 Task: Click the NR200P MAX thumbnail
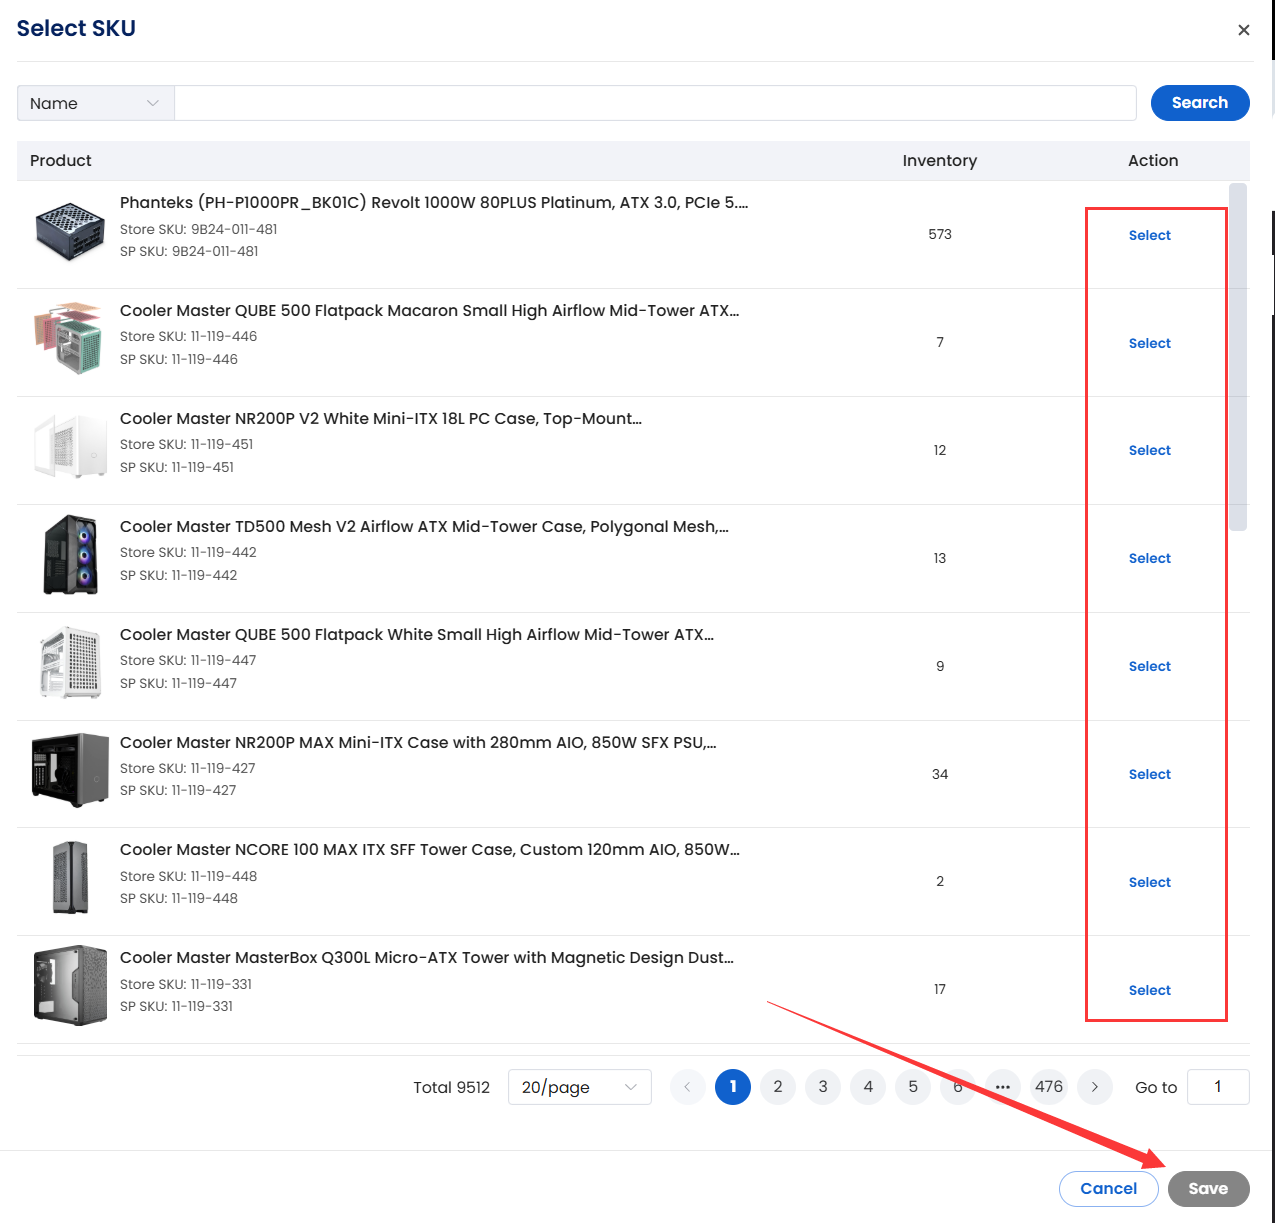coord(70,770)
